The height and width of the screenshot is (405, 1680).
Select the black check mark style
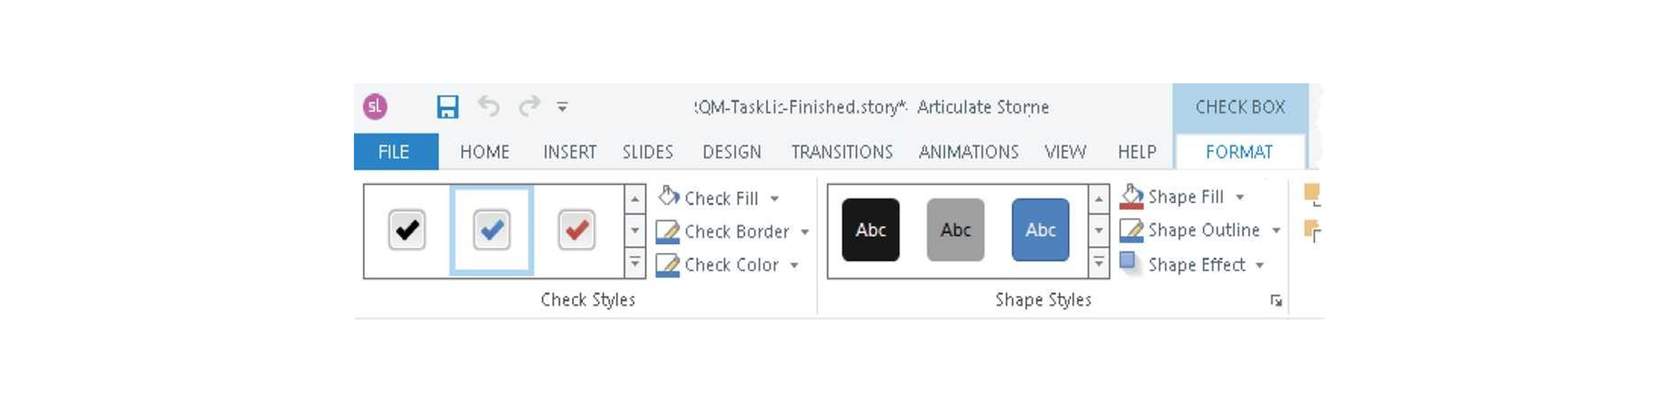pyautogui.click(x=407, y=230)
